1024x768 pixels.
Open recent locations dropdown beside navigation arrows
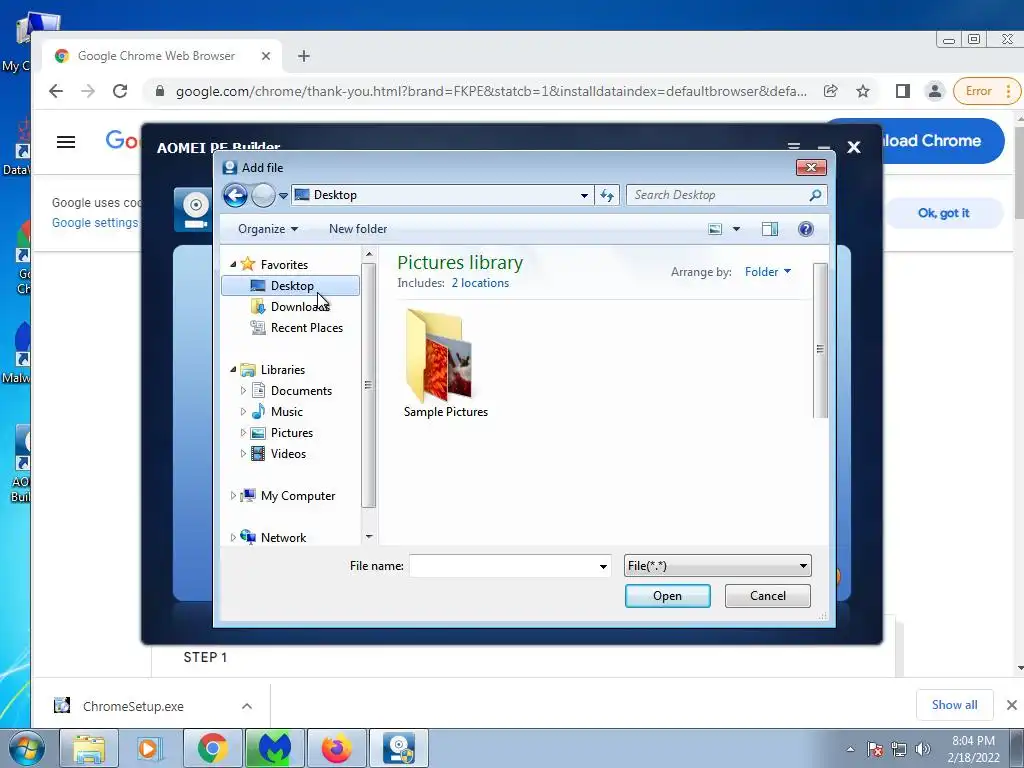[283, 195]
